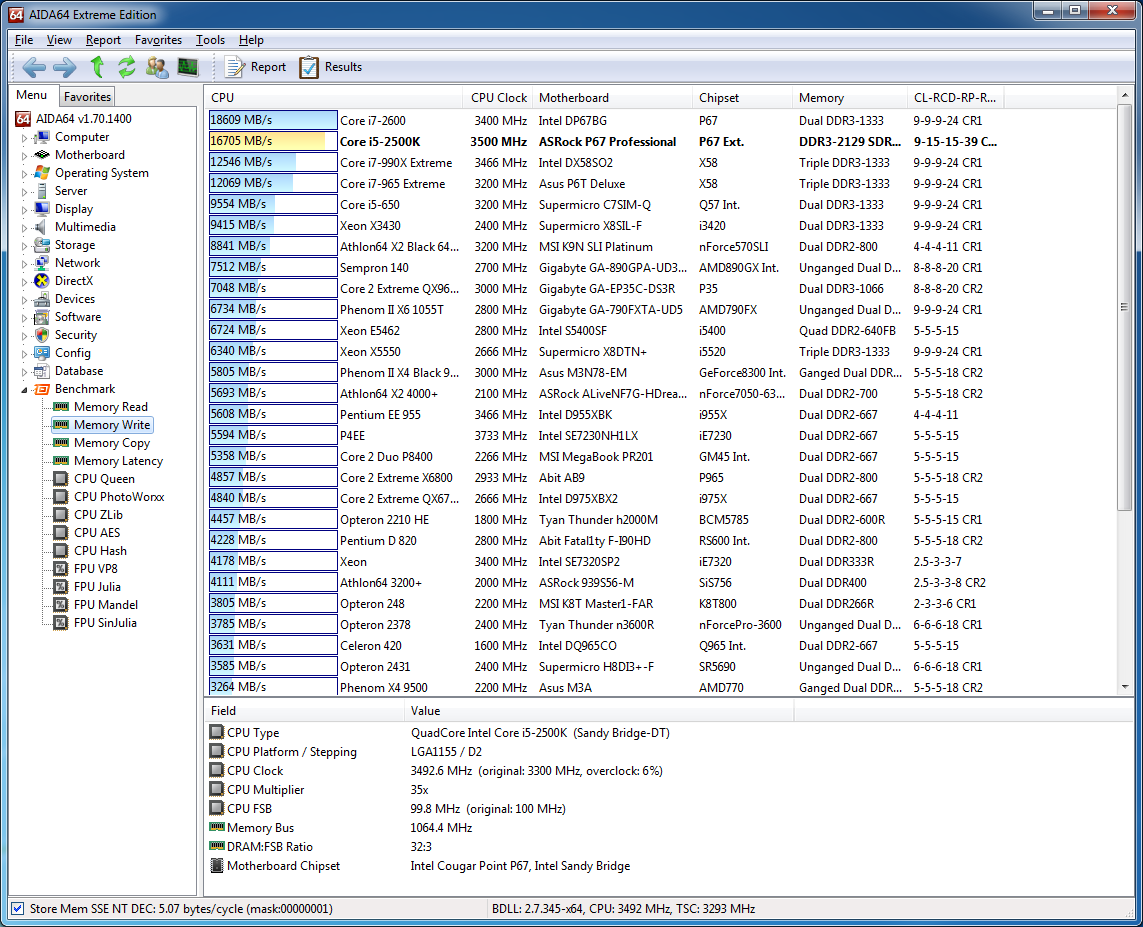Click the Report toolbar button
The height and width of the screenshot is (927, 1143).
[x=256, y=67]
